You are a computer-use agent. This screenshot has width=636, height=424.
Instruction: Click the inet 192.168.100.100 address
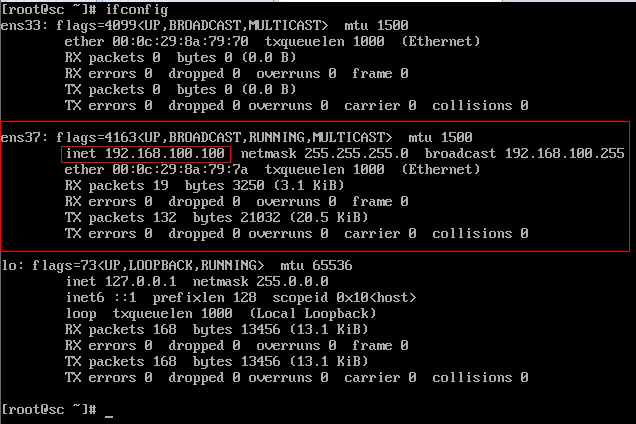point(145,153)
